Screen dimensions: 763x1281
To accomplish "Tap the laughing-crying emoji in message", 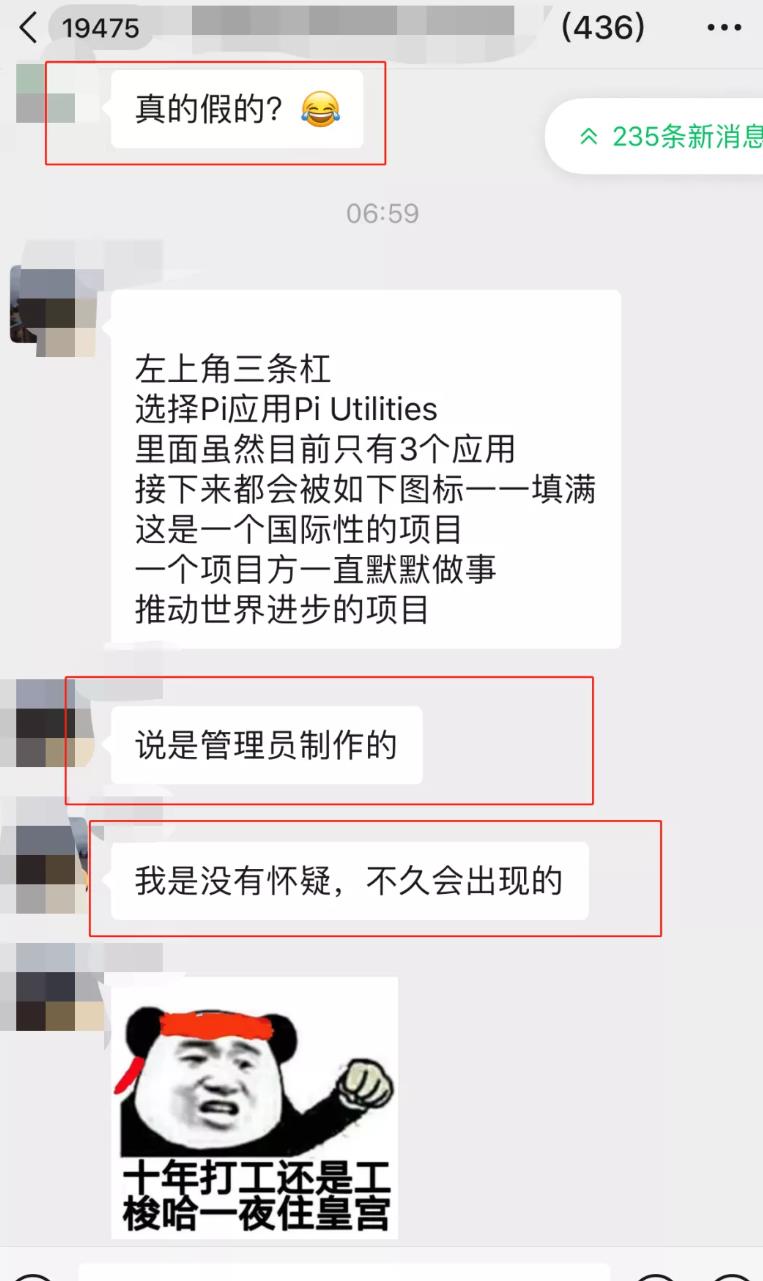I will [320, 110].
